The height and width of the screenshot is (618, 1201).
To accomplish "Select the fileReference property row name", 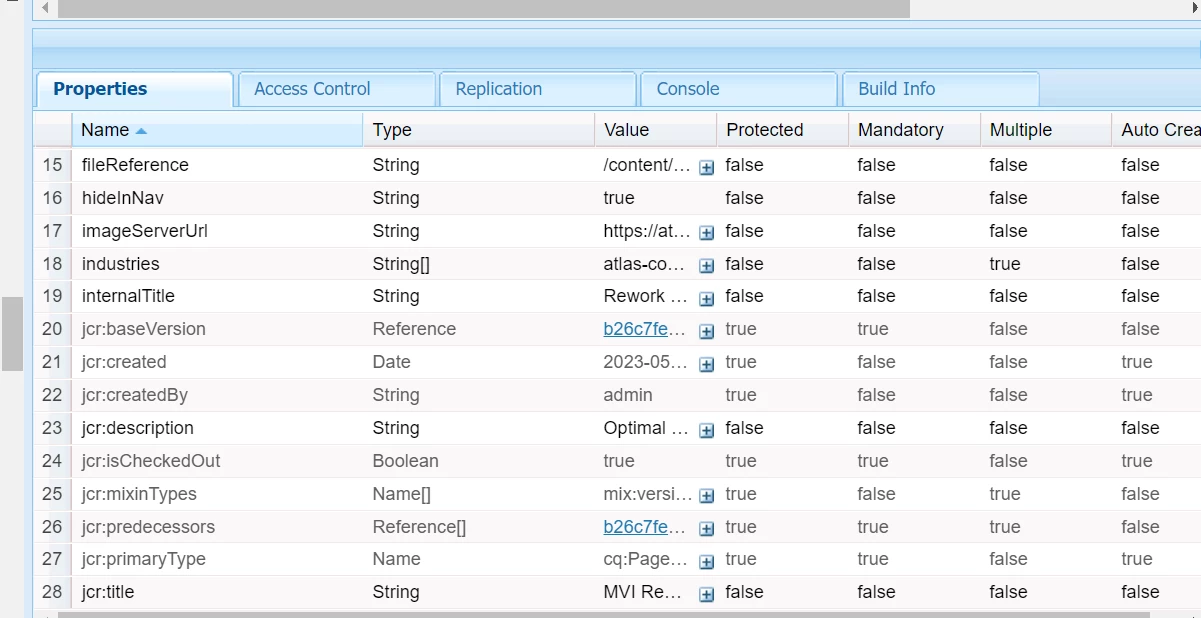I will pyautogui.click(x=135, y=165).
